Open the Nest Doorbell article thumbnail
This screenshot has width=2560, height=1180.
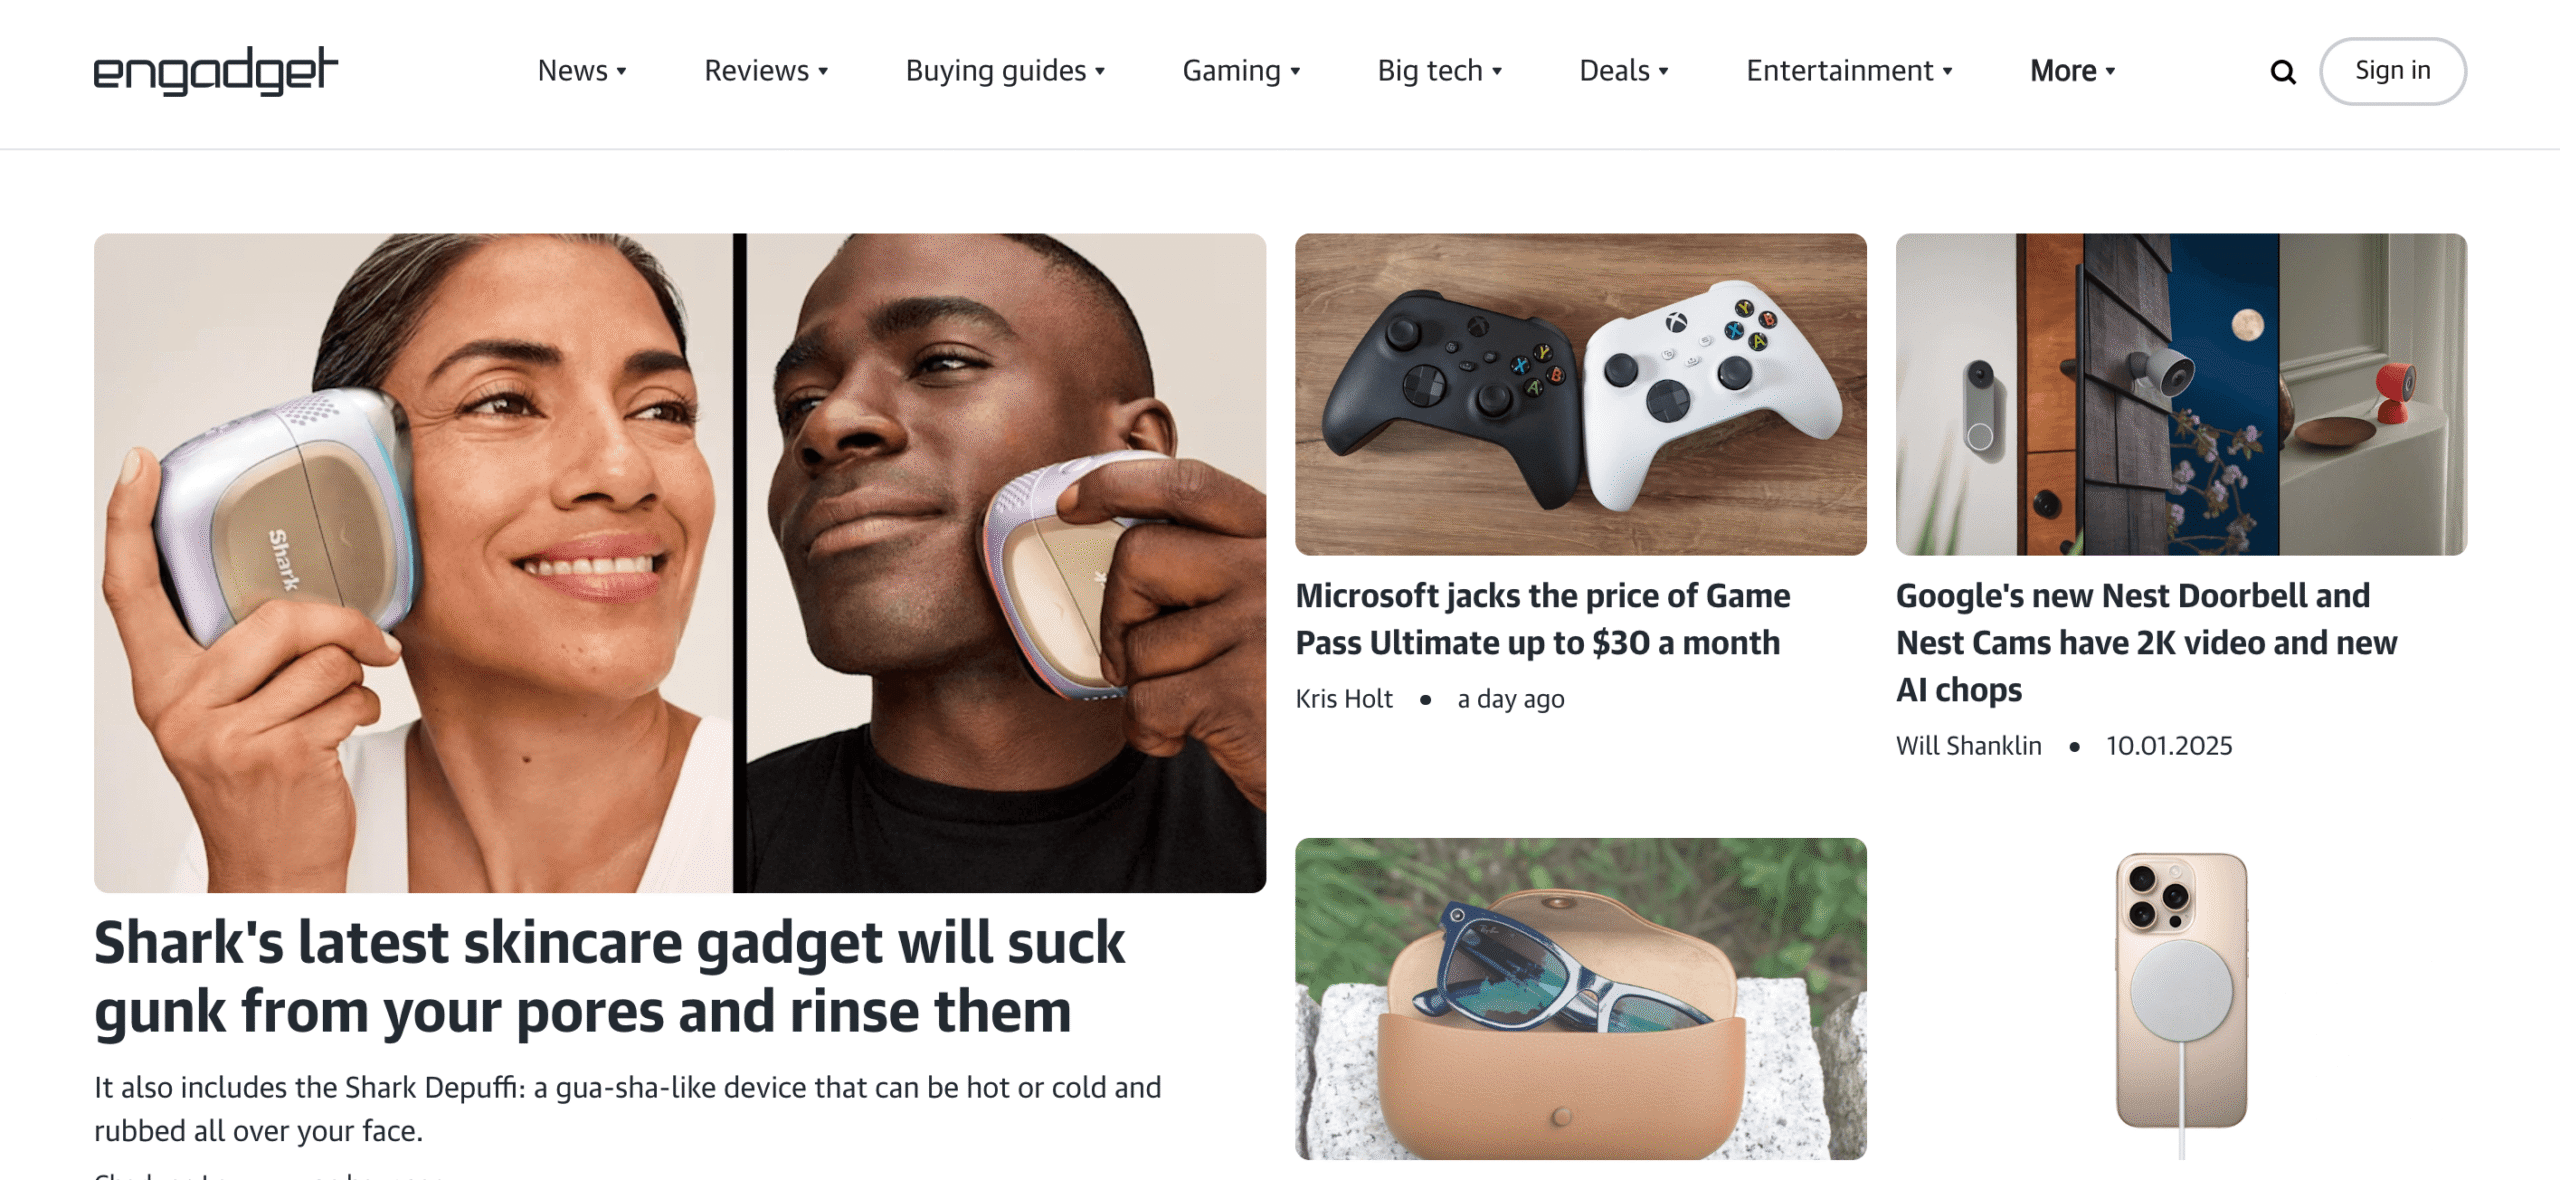(x=2181, y=394)
